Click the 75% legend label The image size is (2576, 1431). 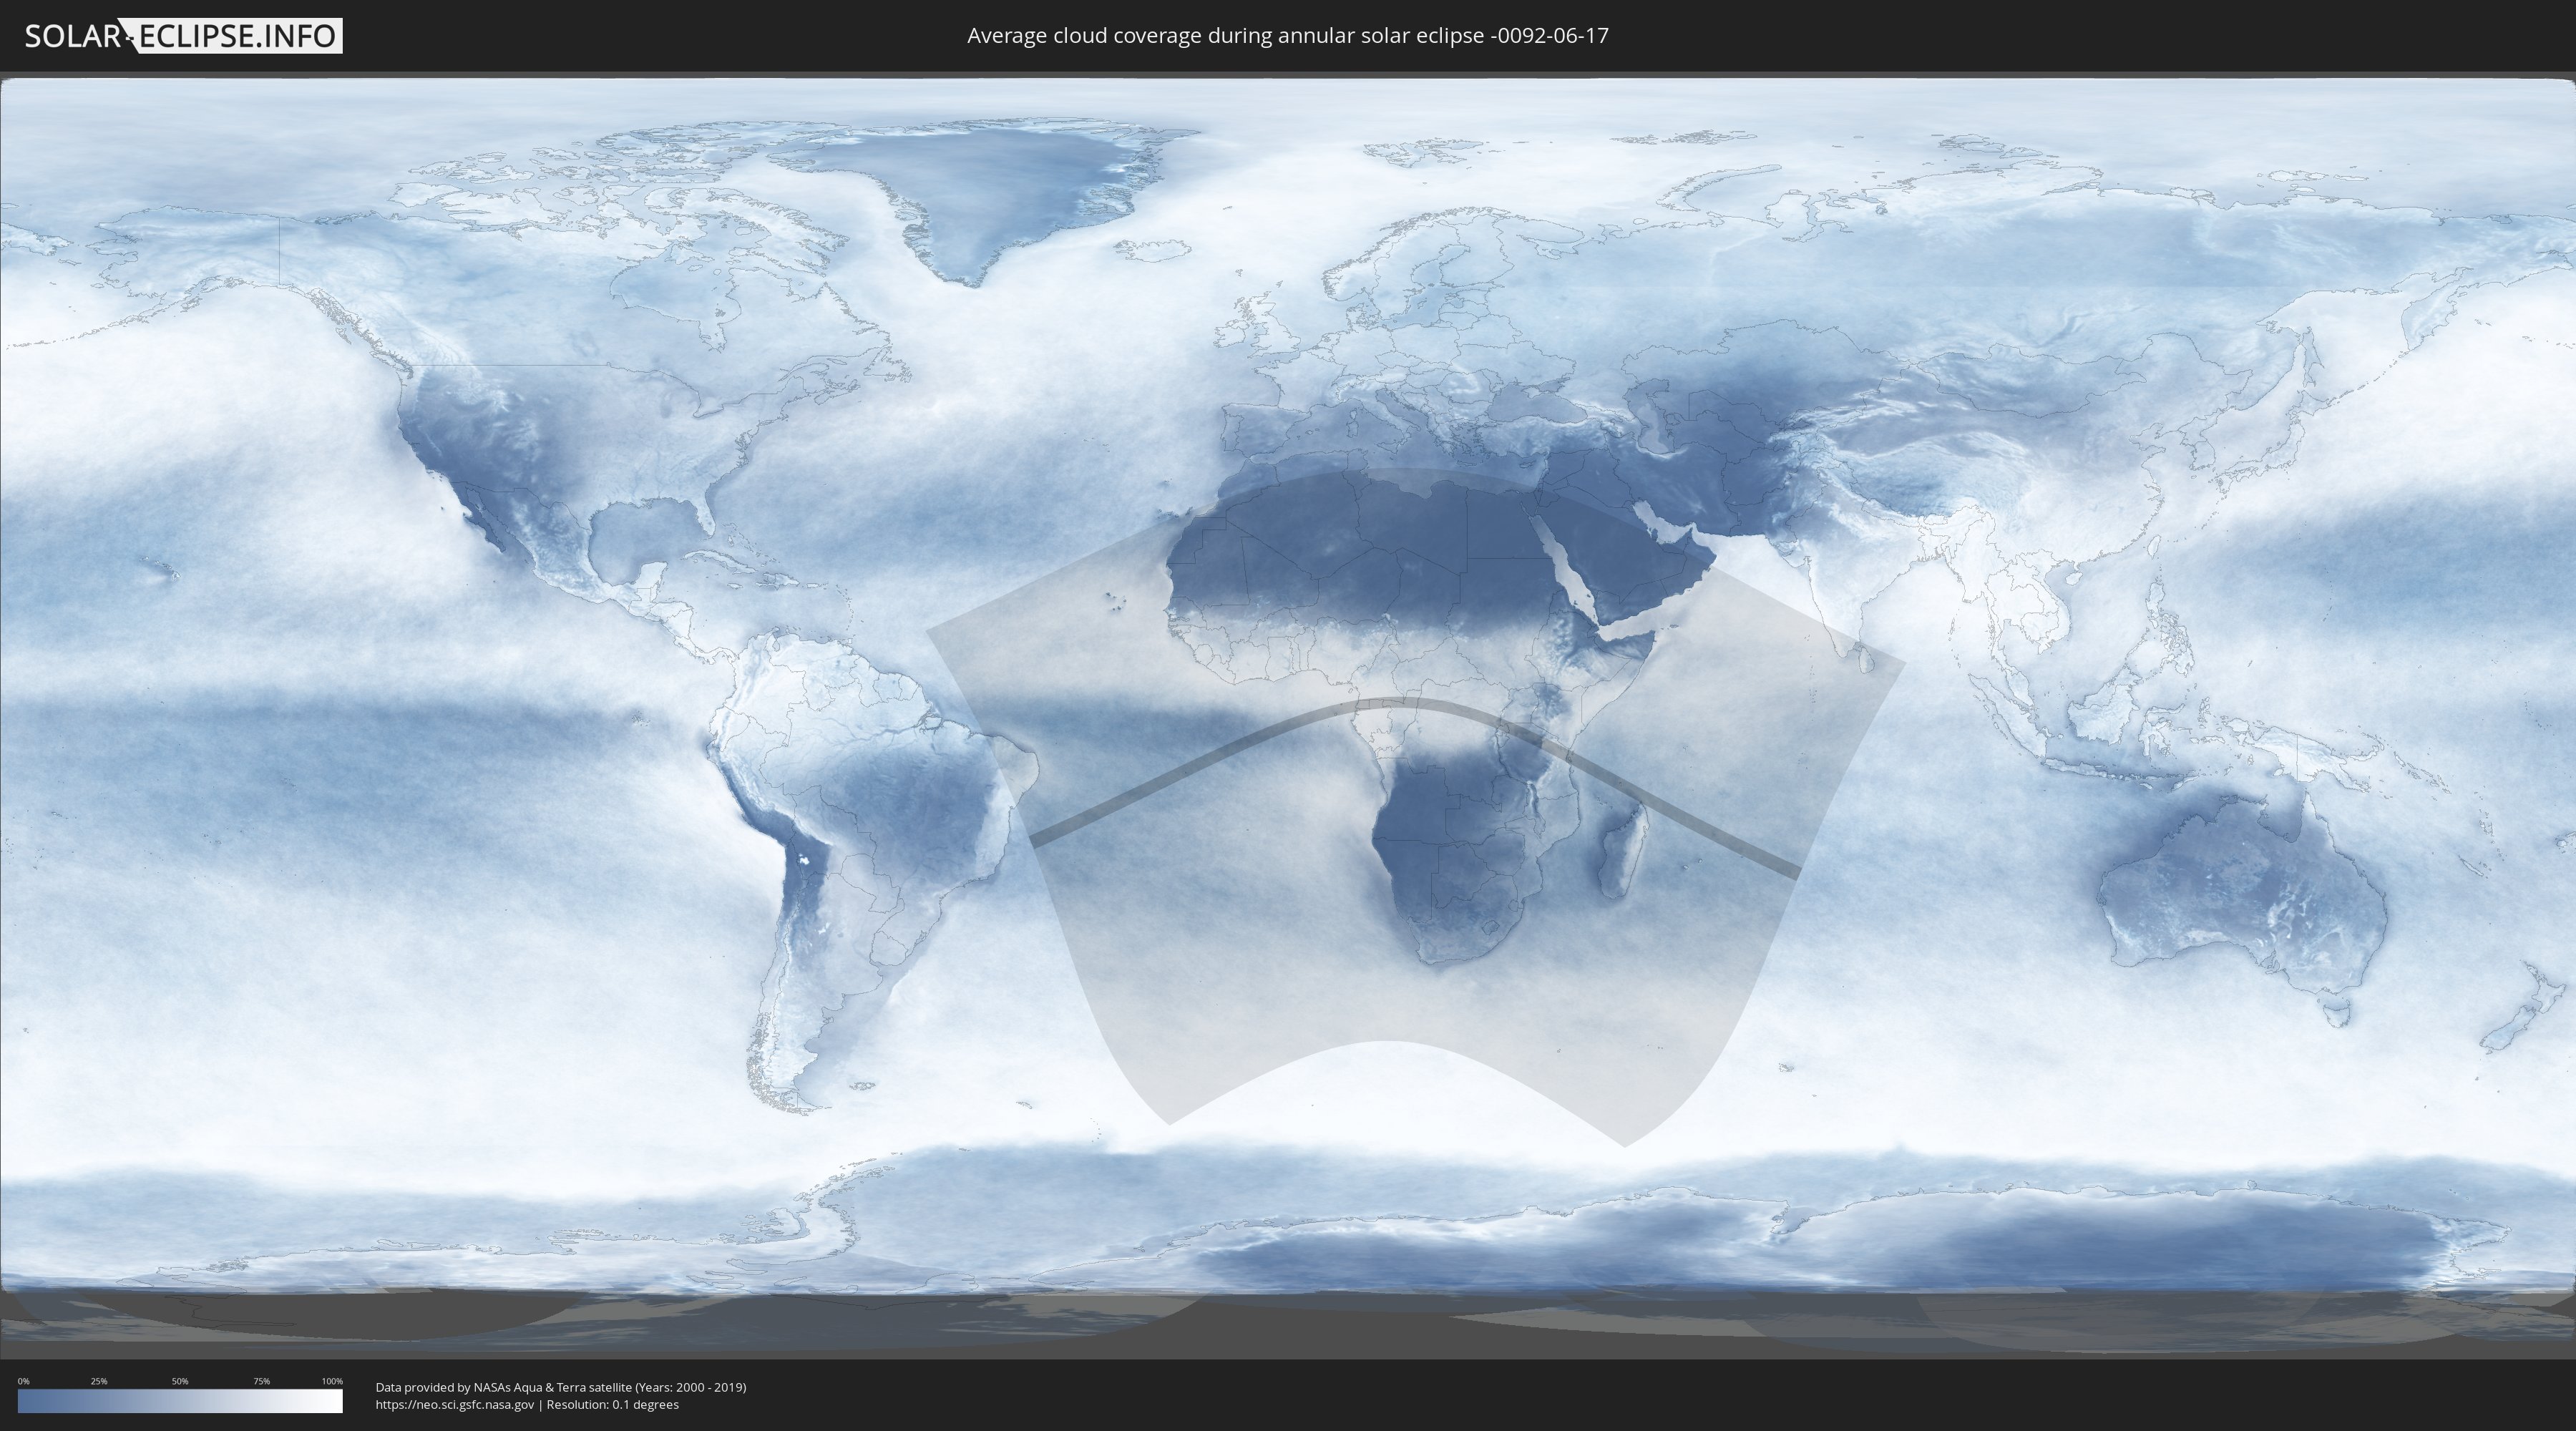(261, 1381)
